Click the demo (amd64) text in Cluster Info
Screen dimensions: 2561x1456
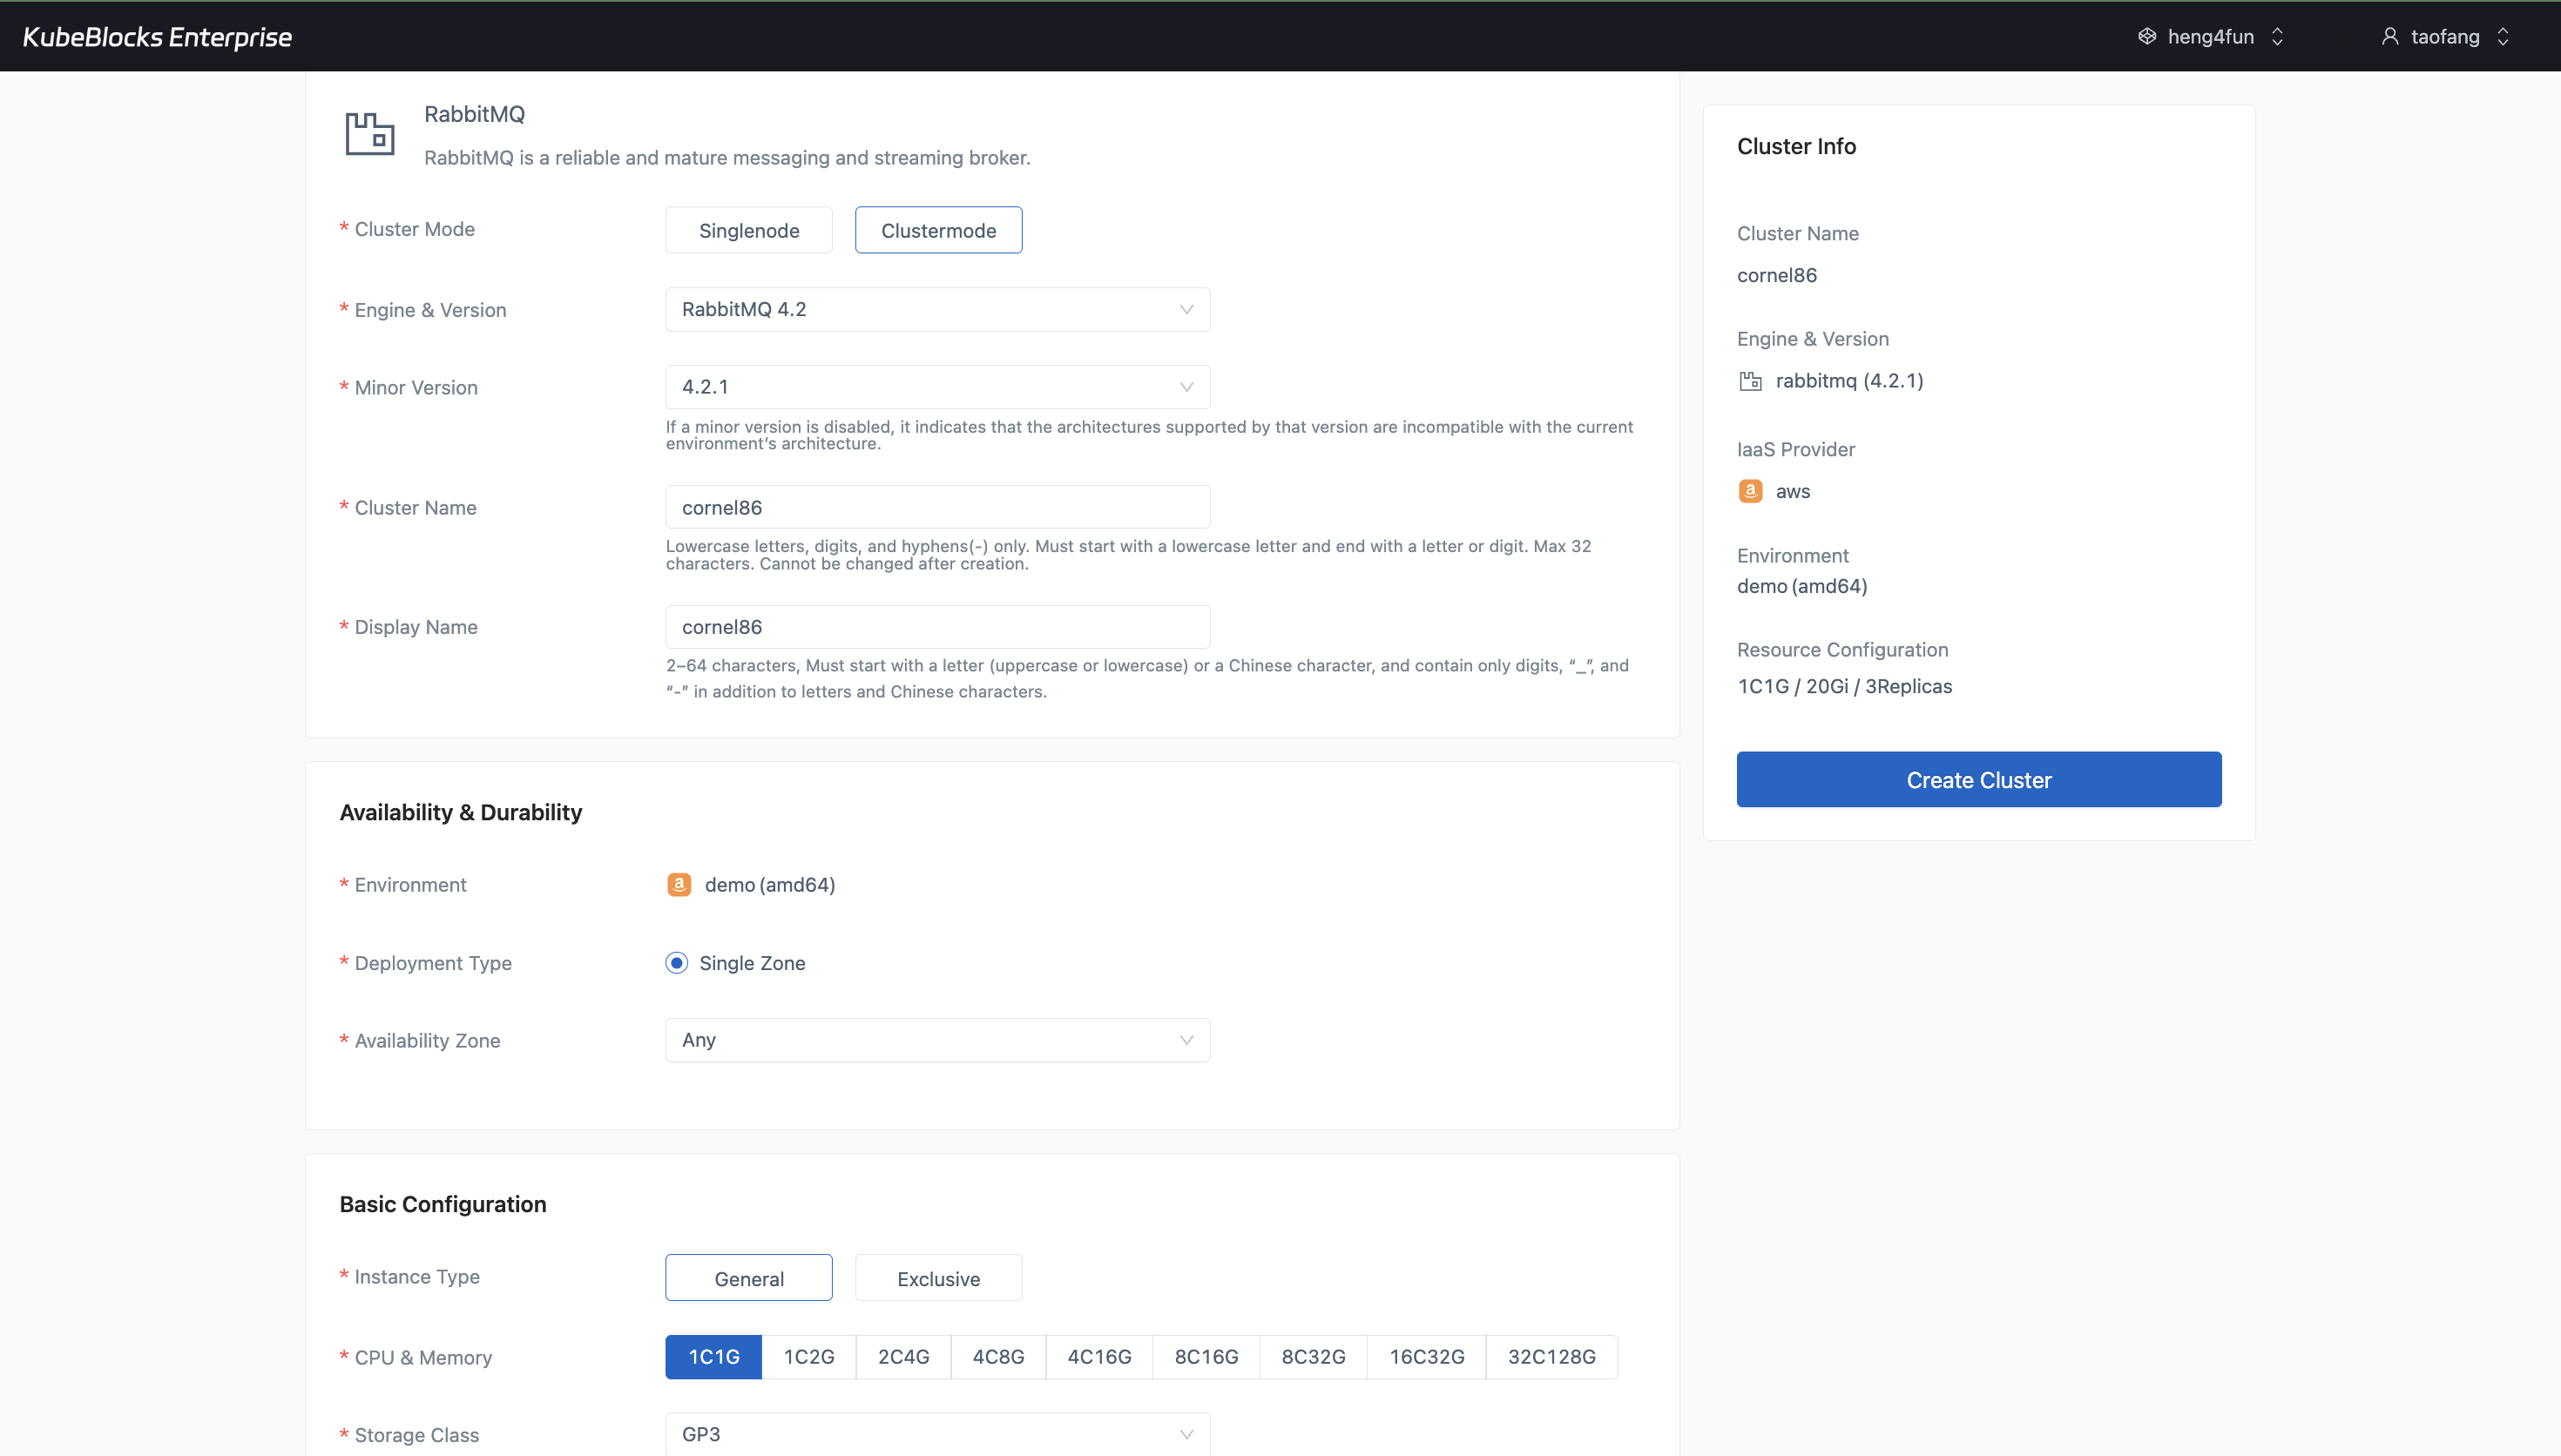1802,586
